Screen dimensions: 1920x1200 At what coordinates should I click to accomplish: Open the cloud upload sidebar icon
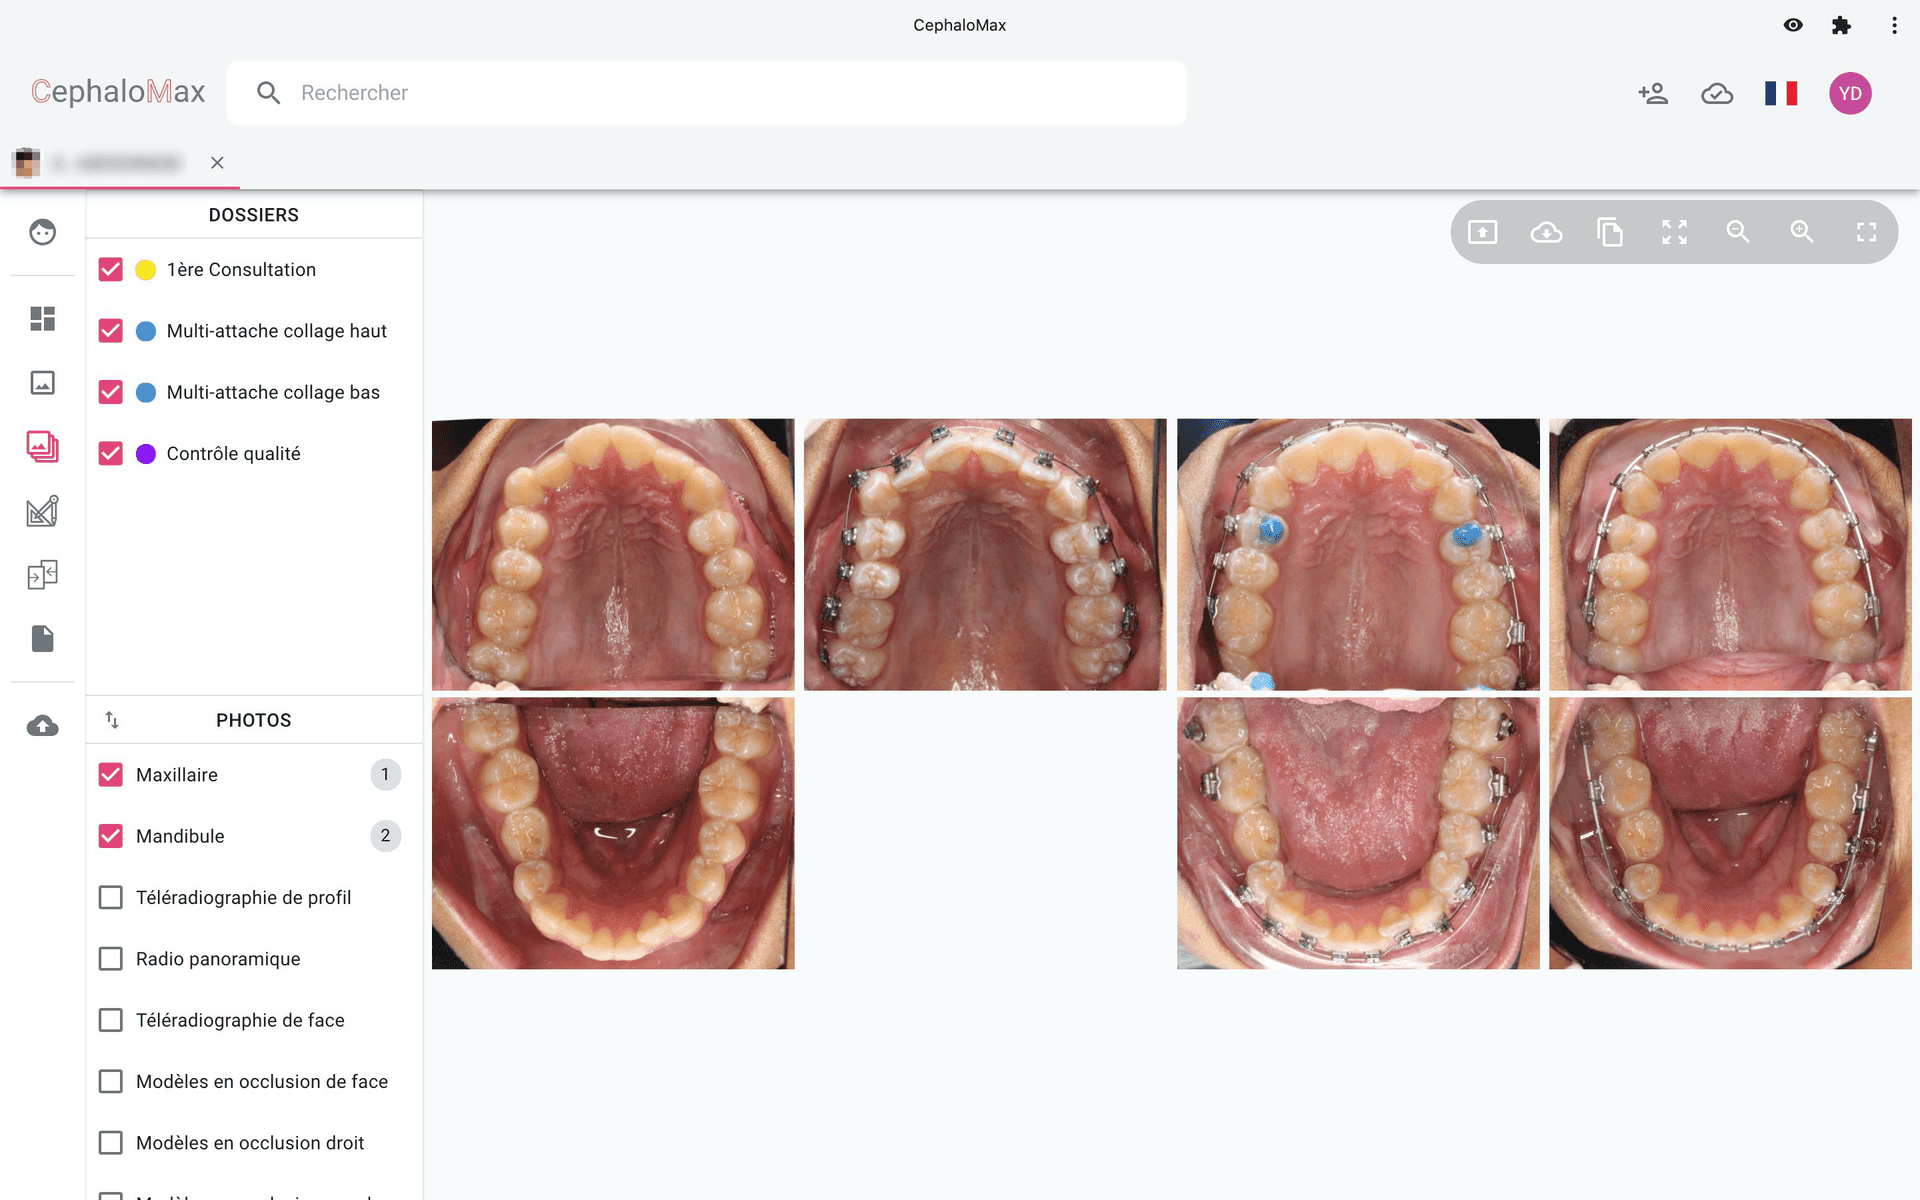pos(42,726)
